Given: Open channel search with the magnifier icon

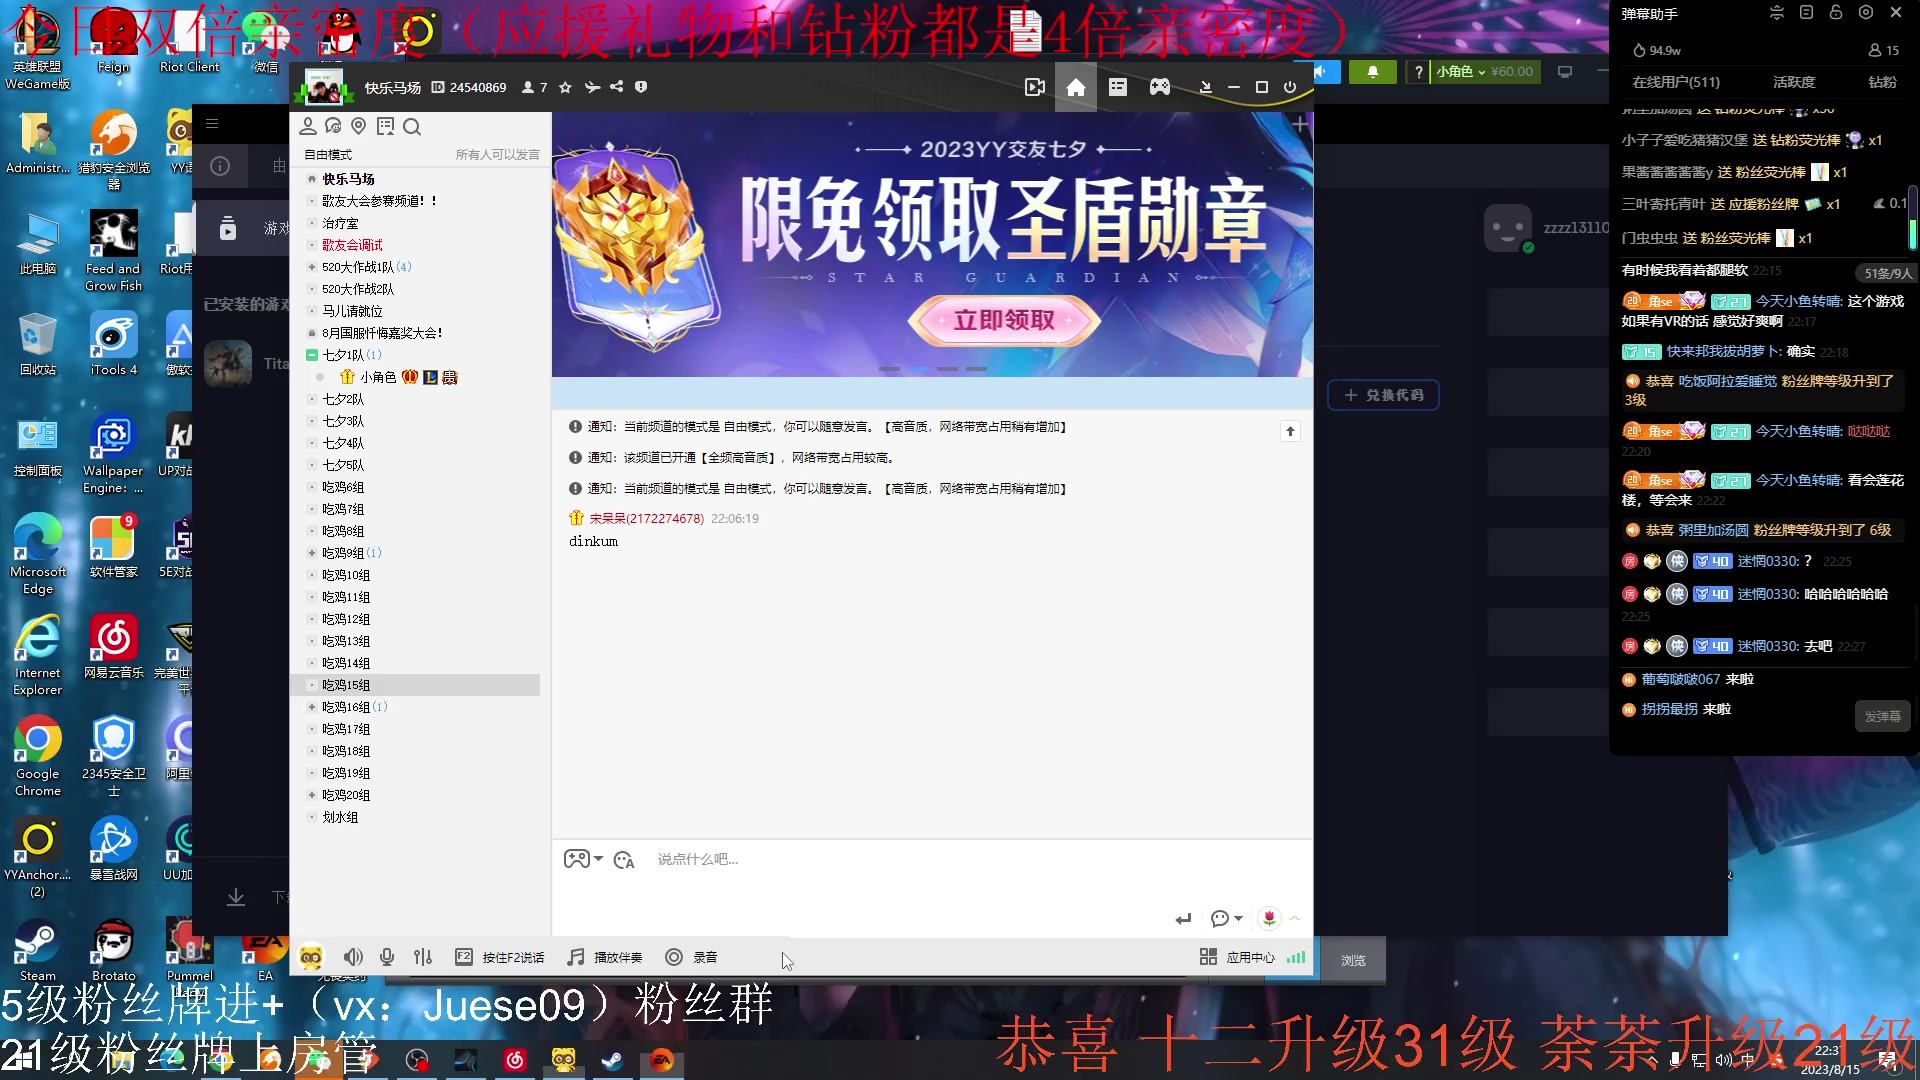Looking at the screenshot, I should 412,127.
